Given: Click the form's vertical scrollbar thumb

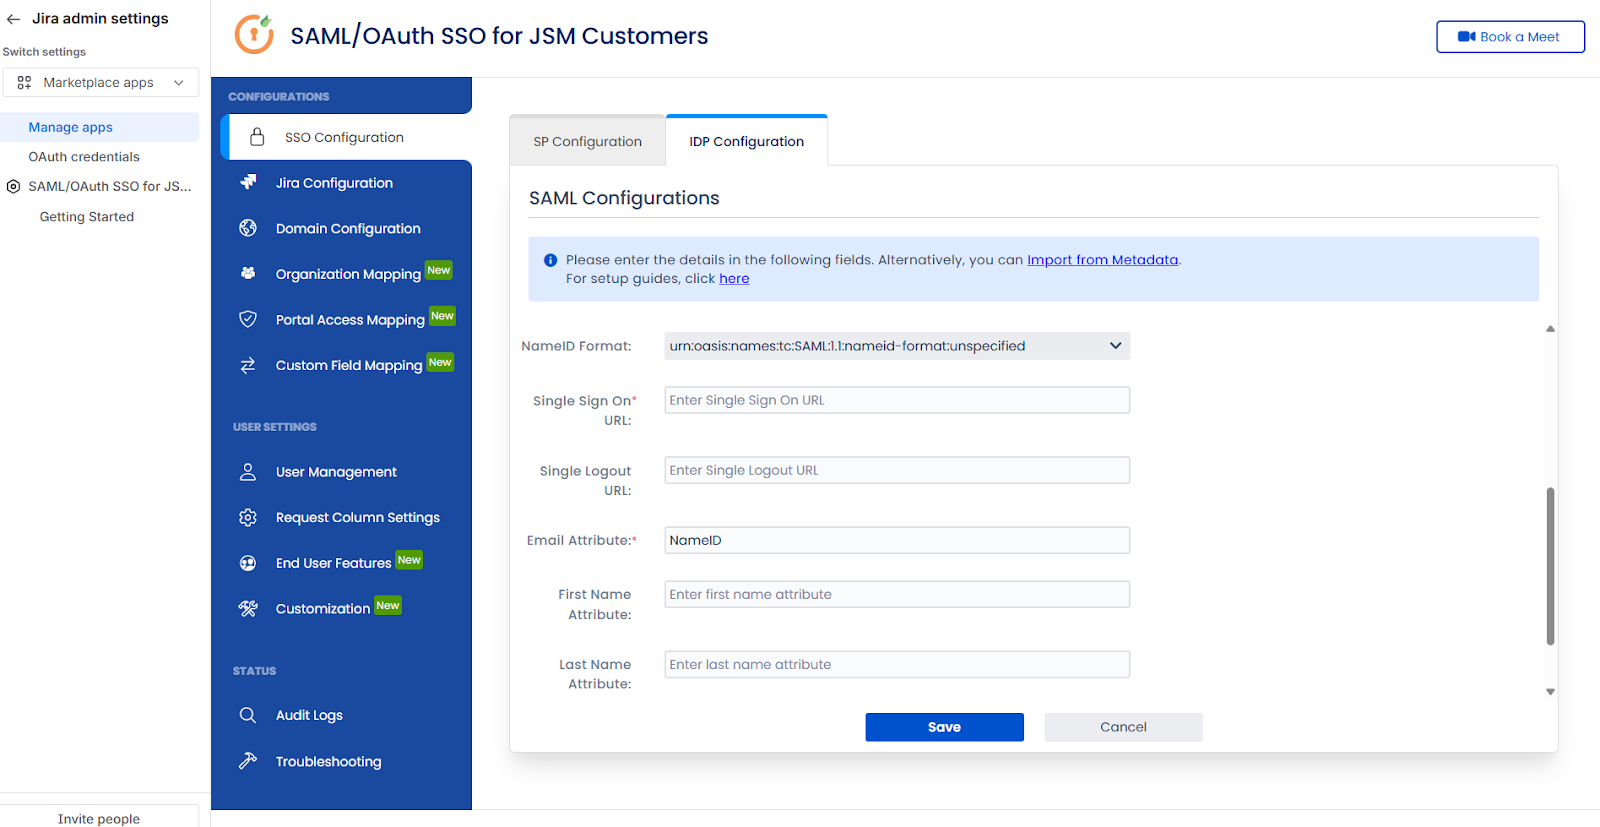Looking at the screenshot, I should click(x=1550, y=566).
